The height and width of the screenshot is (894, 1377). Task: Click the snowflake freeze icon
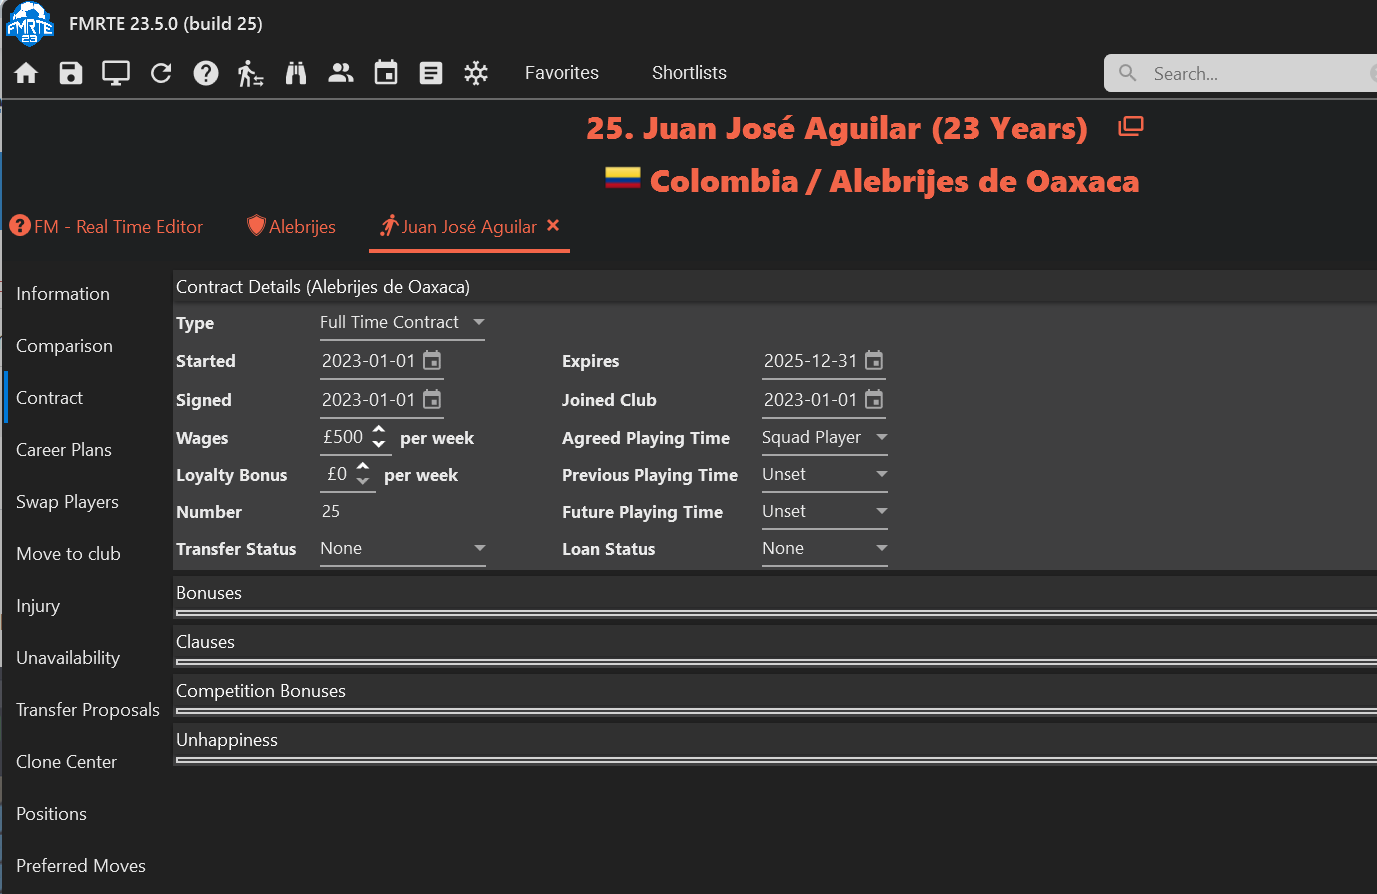(x=476, y=73)
